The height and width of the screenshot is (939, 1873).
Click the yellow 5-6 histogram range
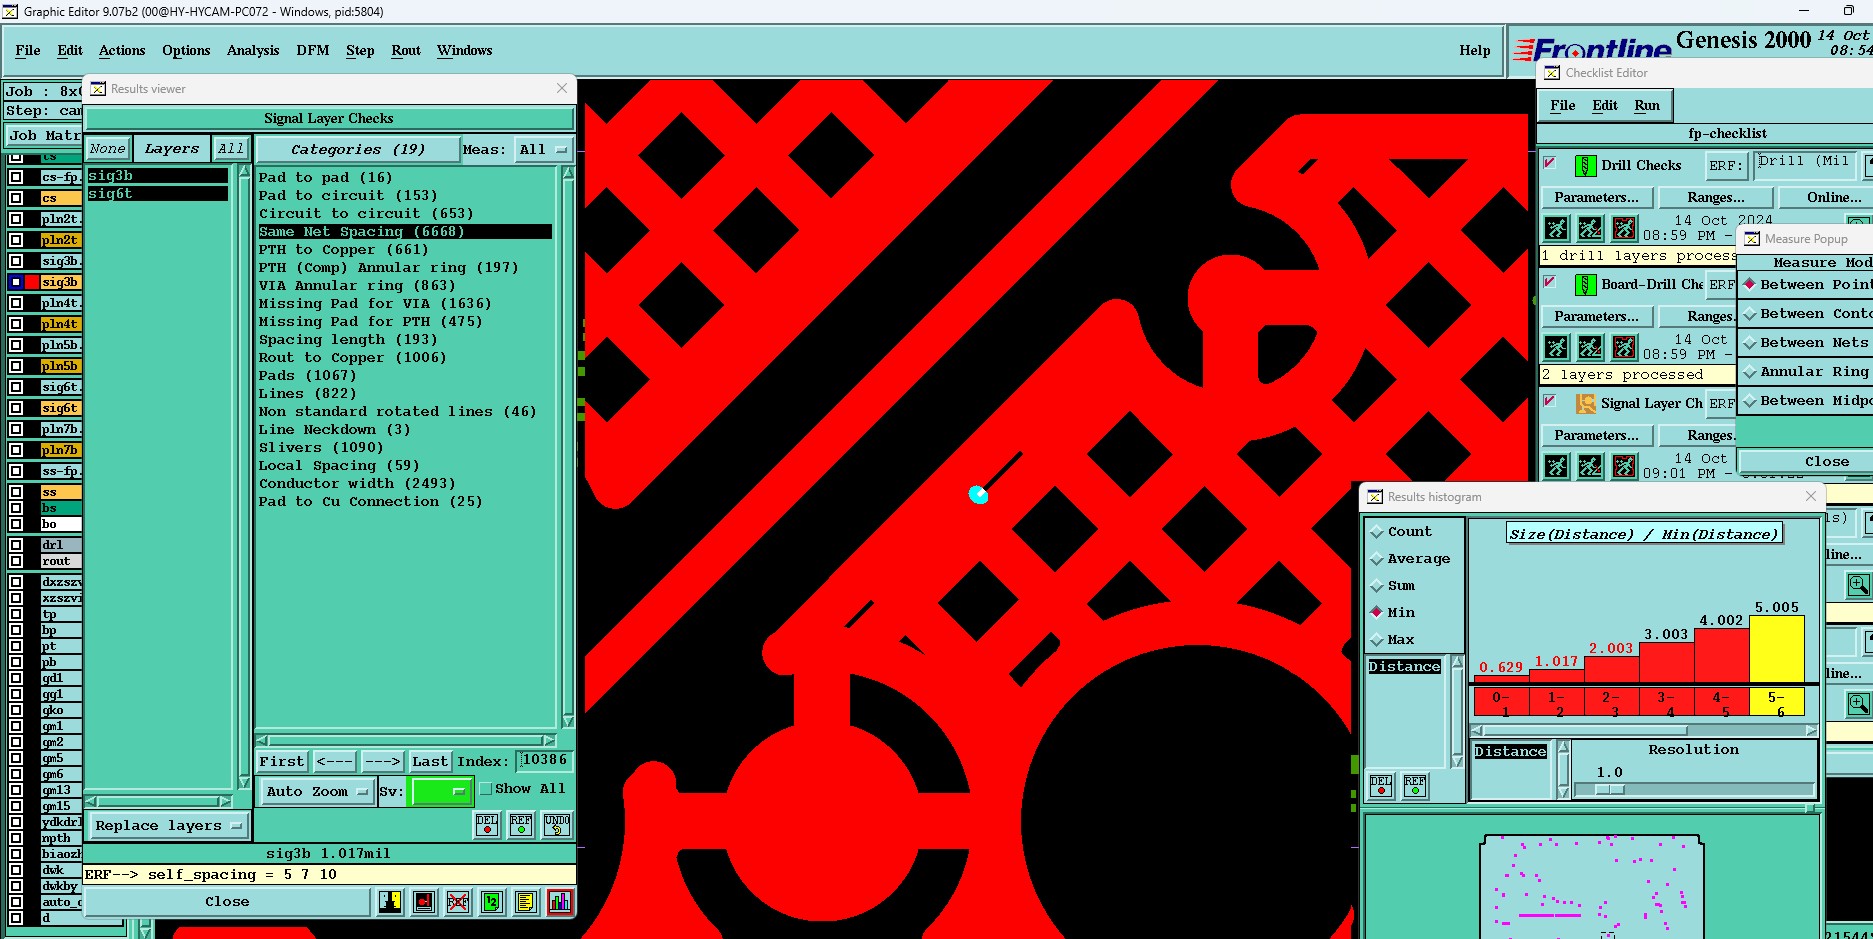(1776, 703)
